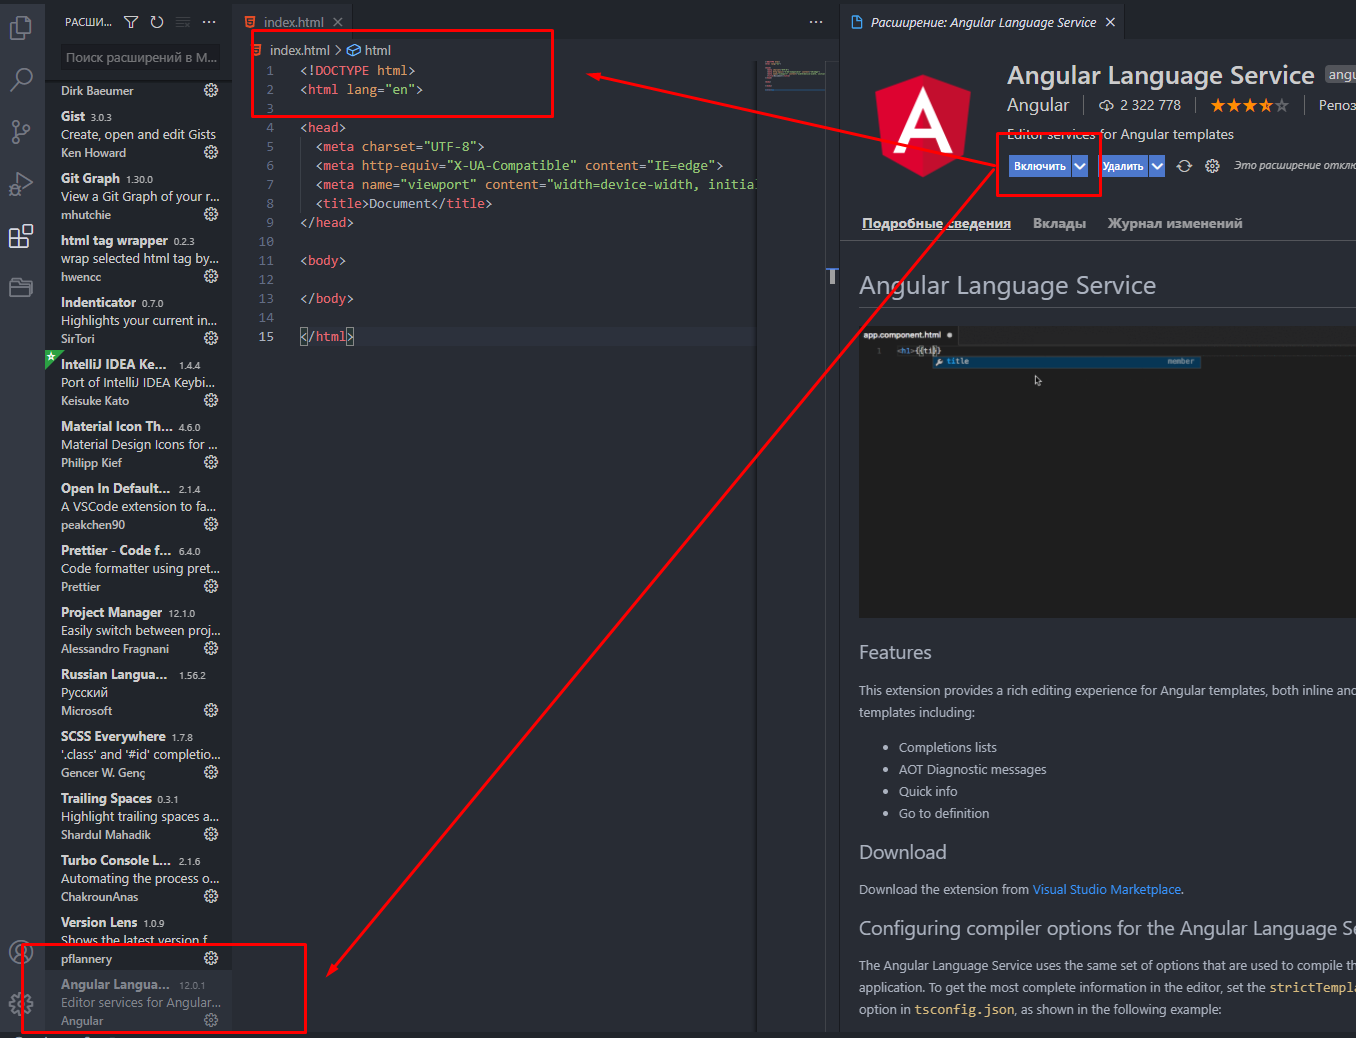Manage gear for Turbo Console Log extension

pos(211,896)
